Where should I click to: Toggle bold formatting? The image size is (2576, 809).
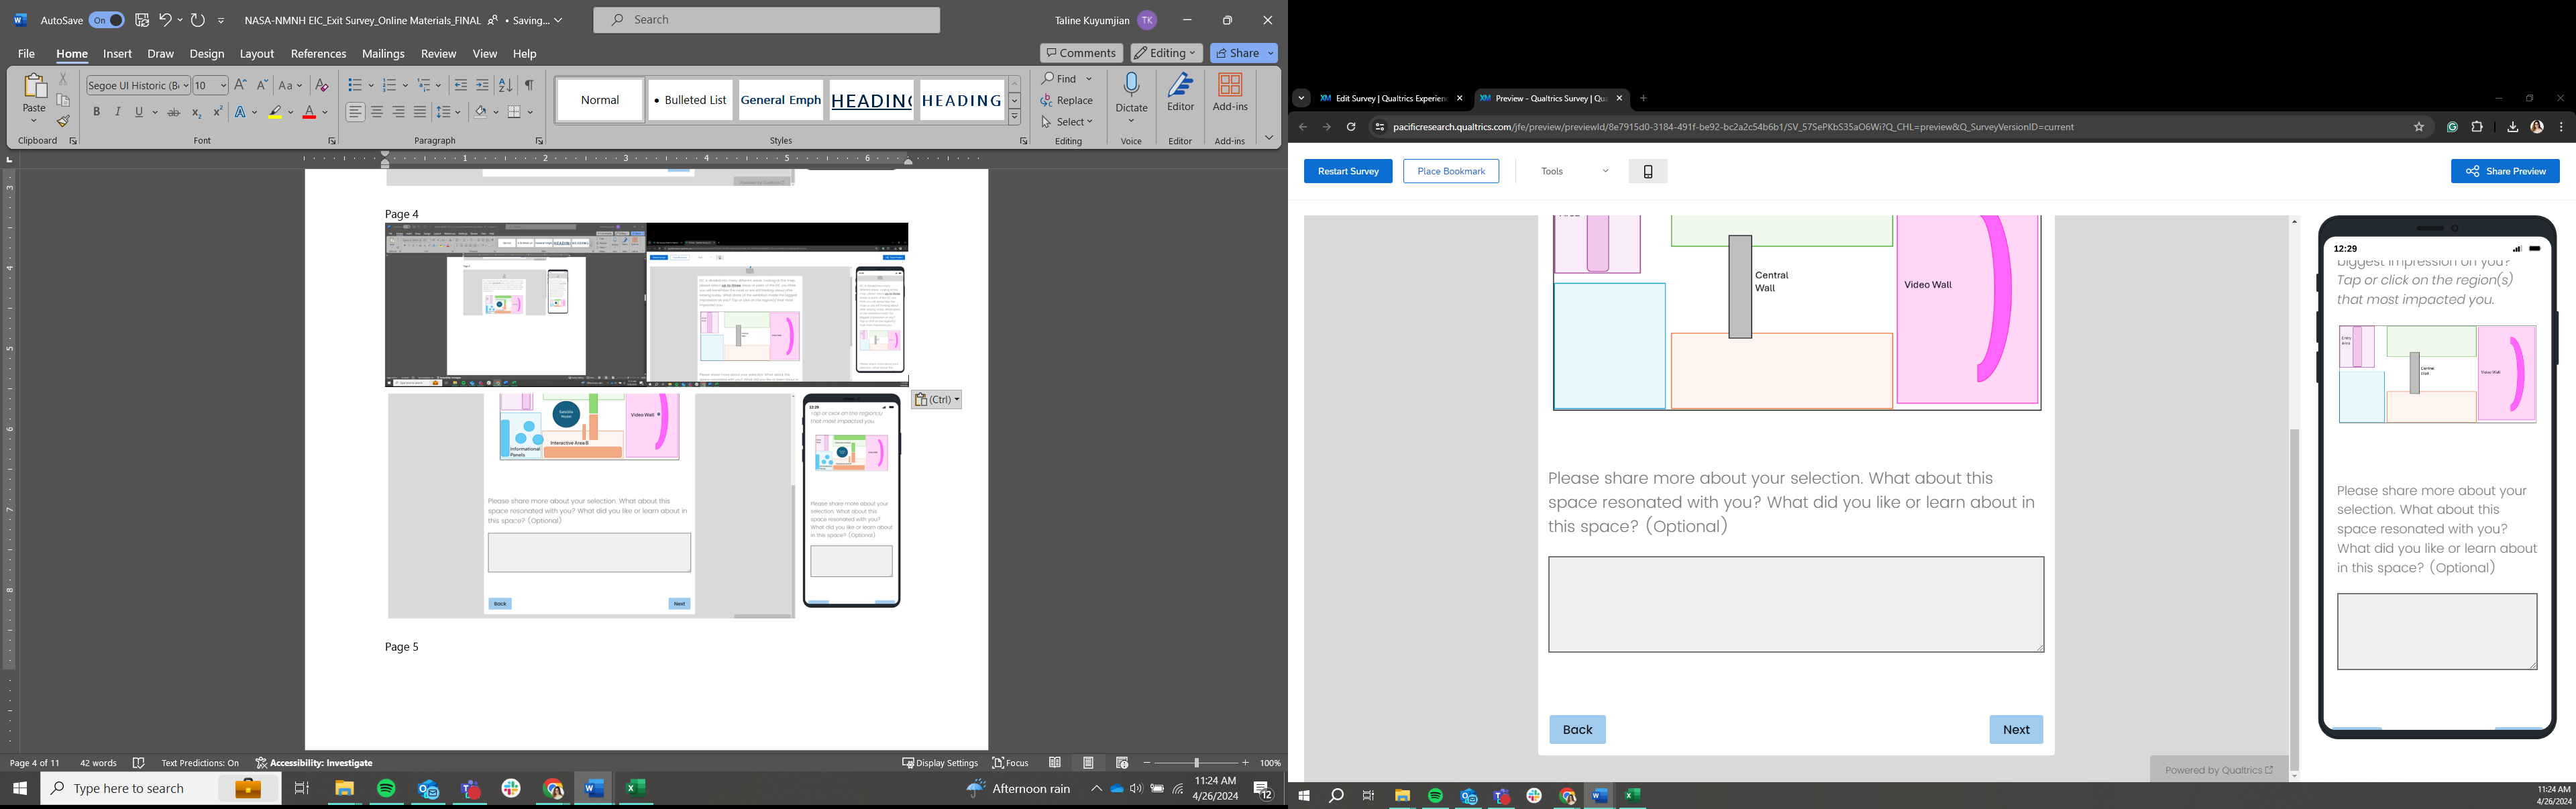pos(97,112)
